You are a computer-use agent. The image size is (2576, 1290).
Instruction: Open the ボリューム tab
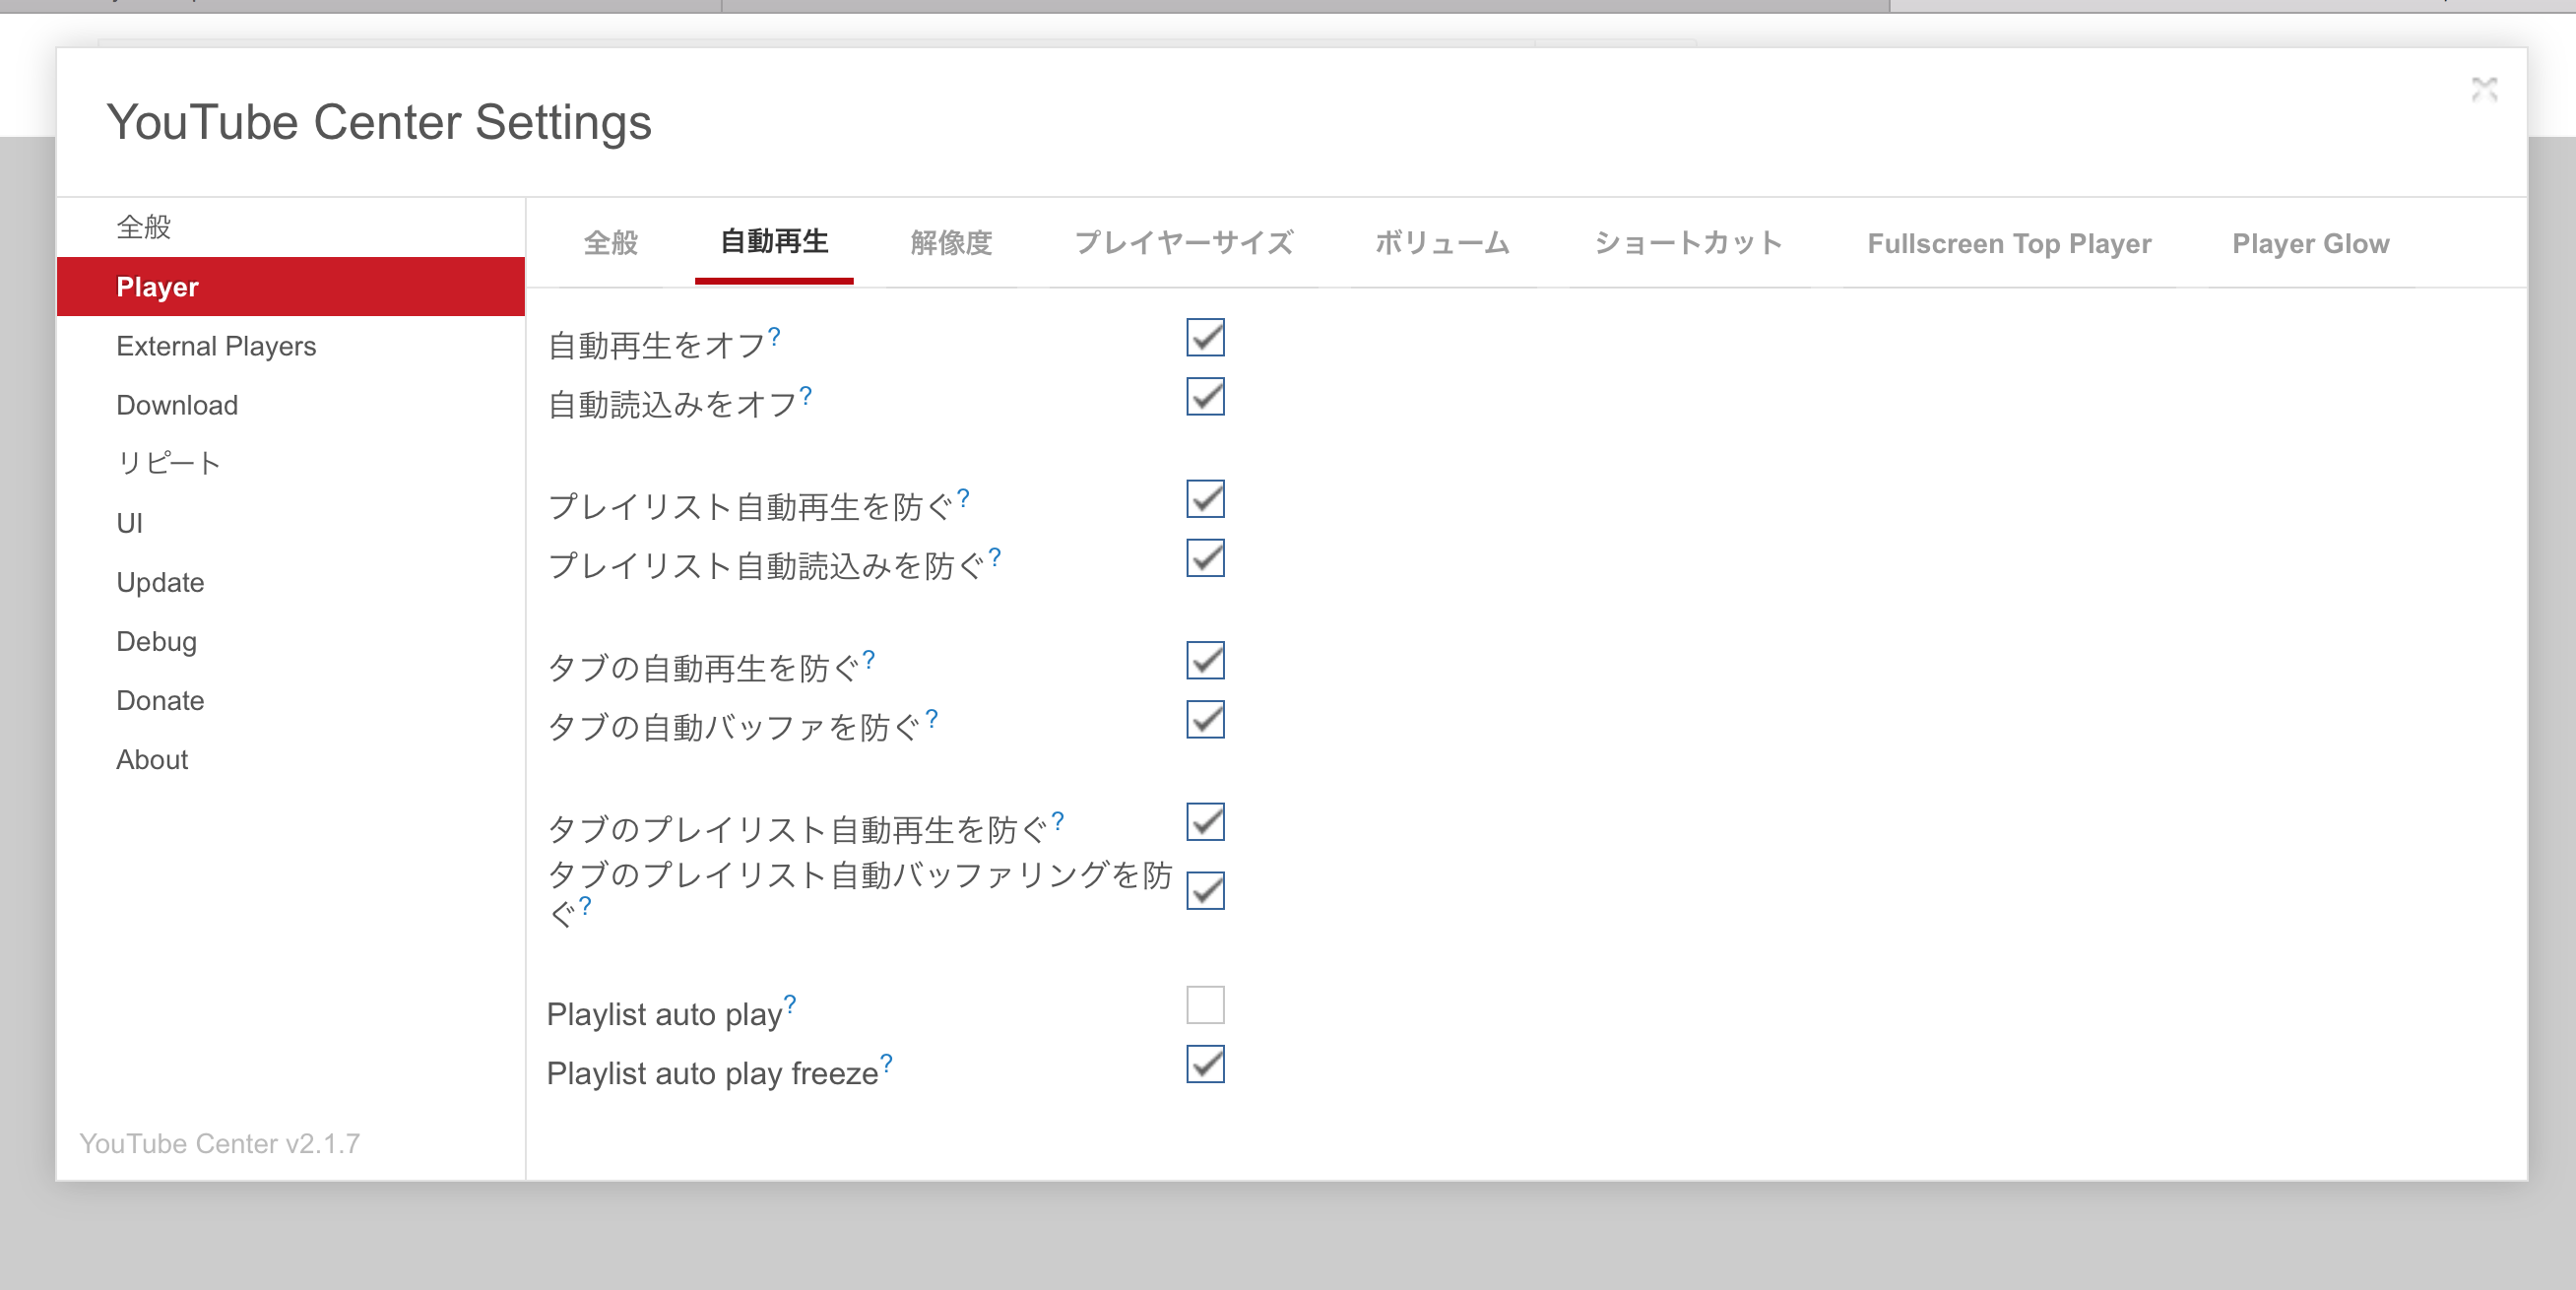[x=1442, y=243]
